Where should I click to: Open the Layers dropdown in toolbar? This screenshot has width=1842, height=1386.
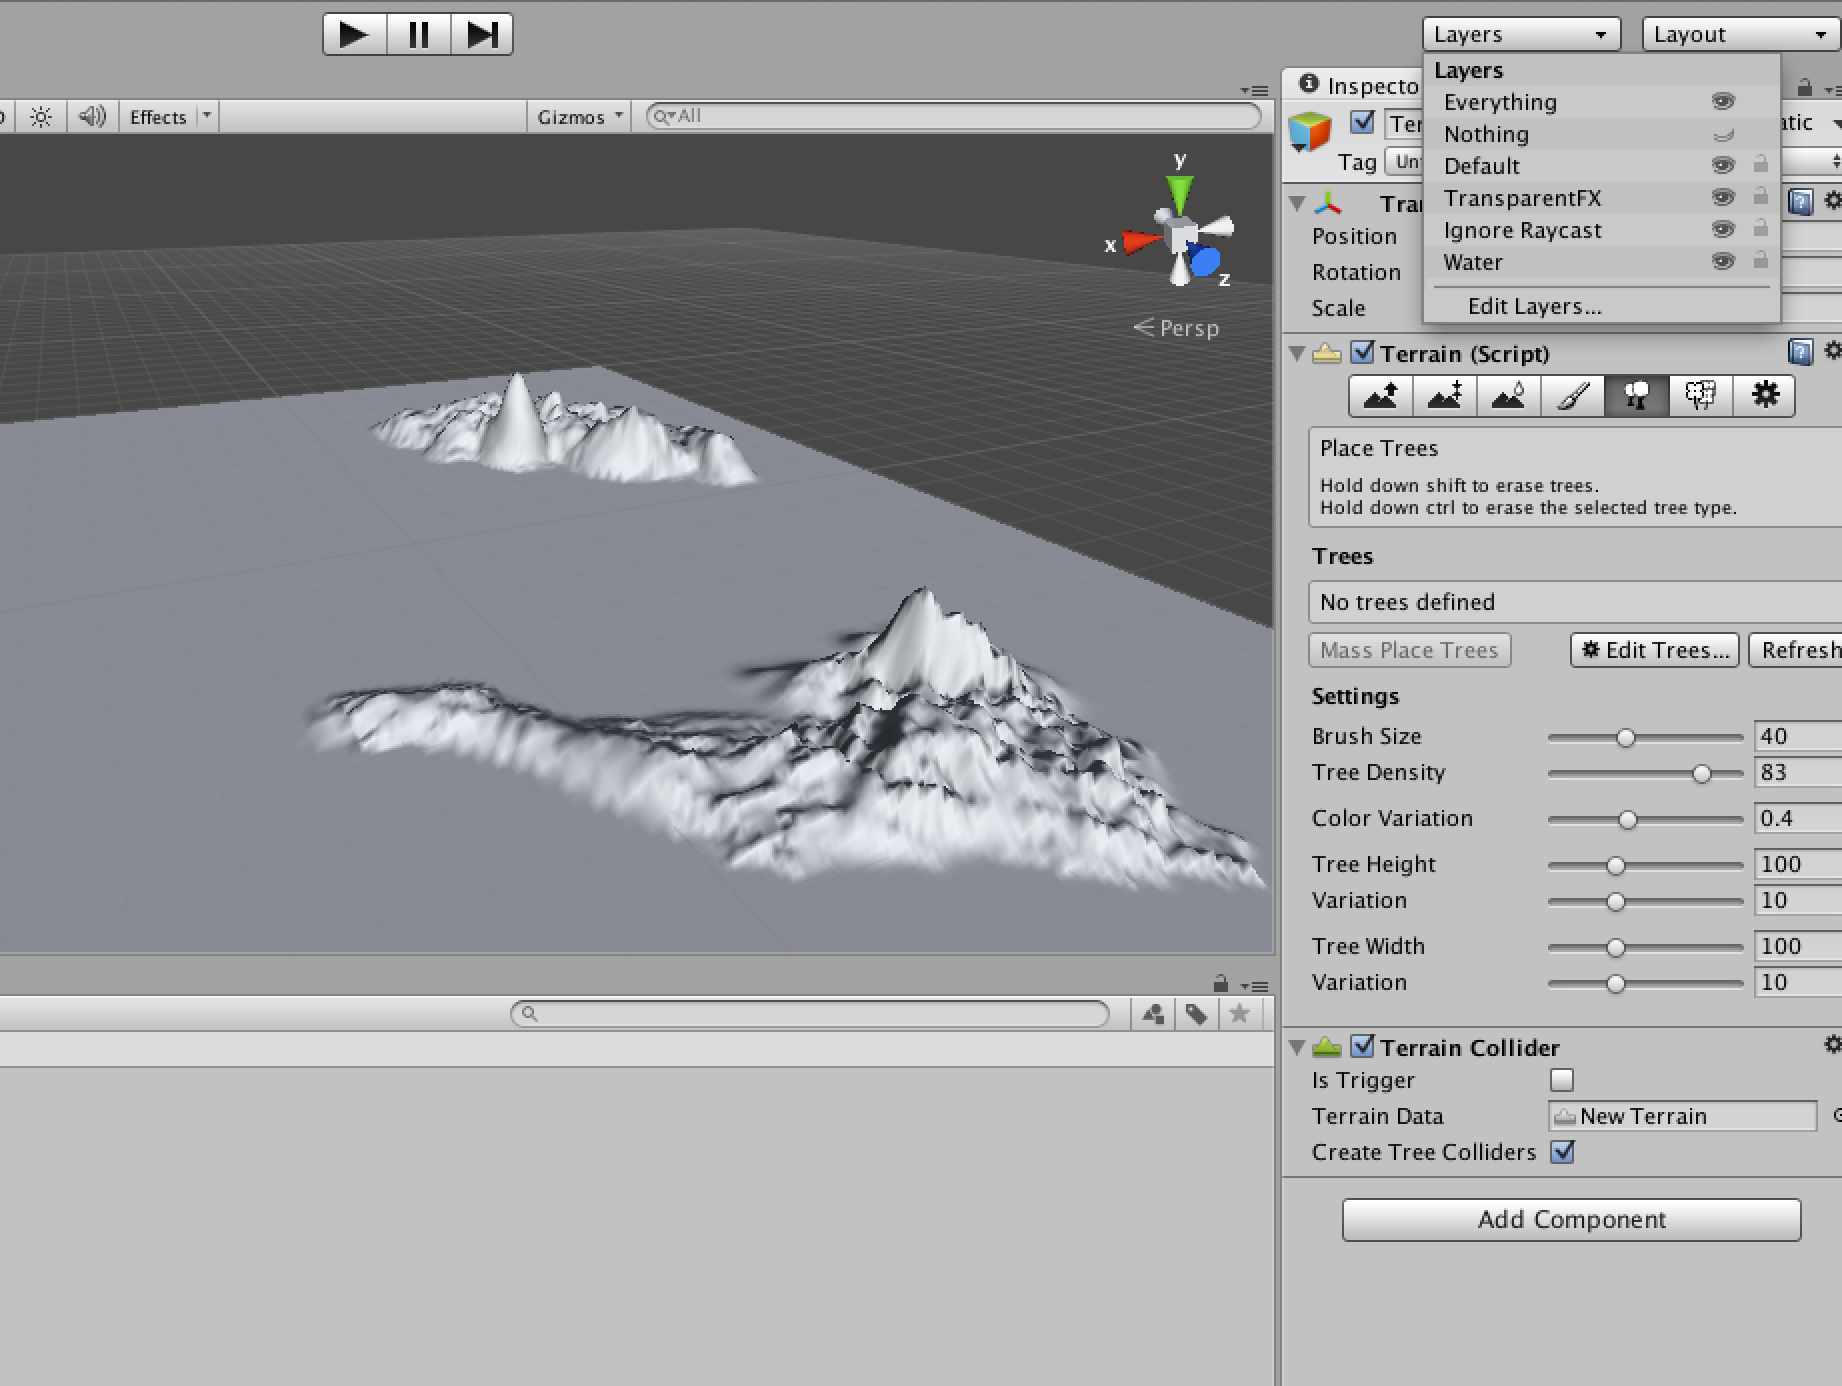click(1521, 34)
